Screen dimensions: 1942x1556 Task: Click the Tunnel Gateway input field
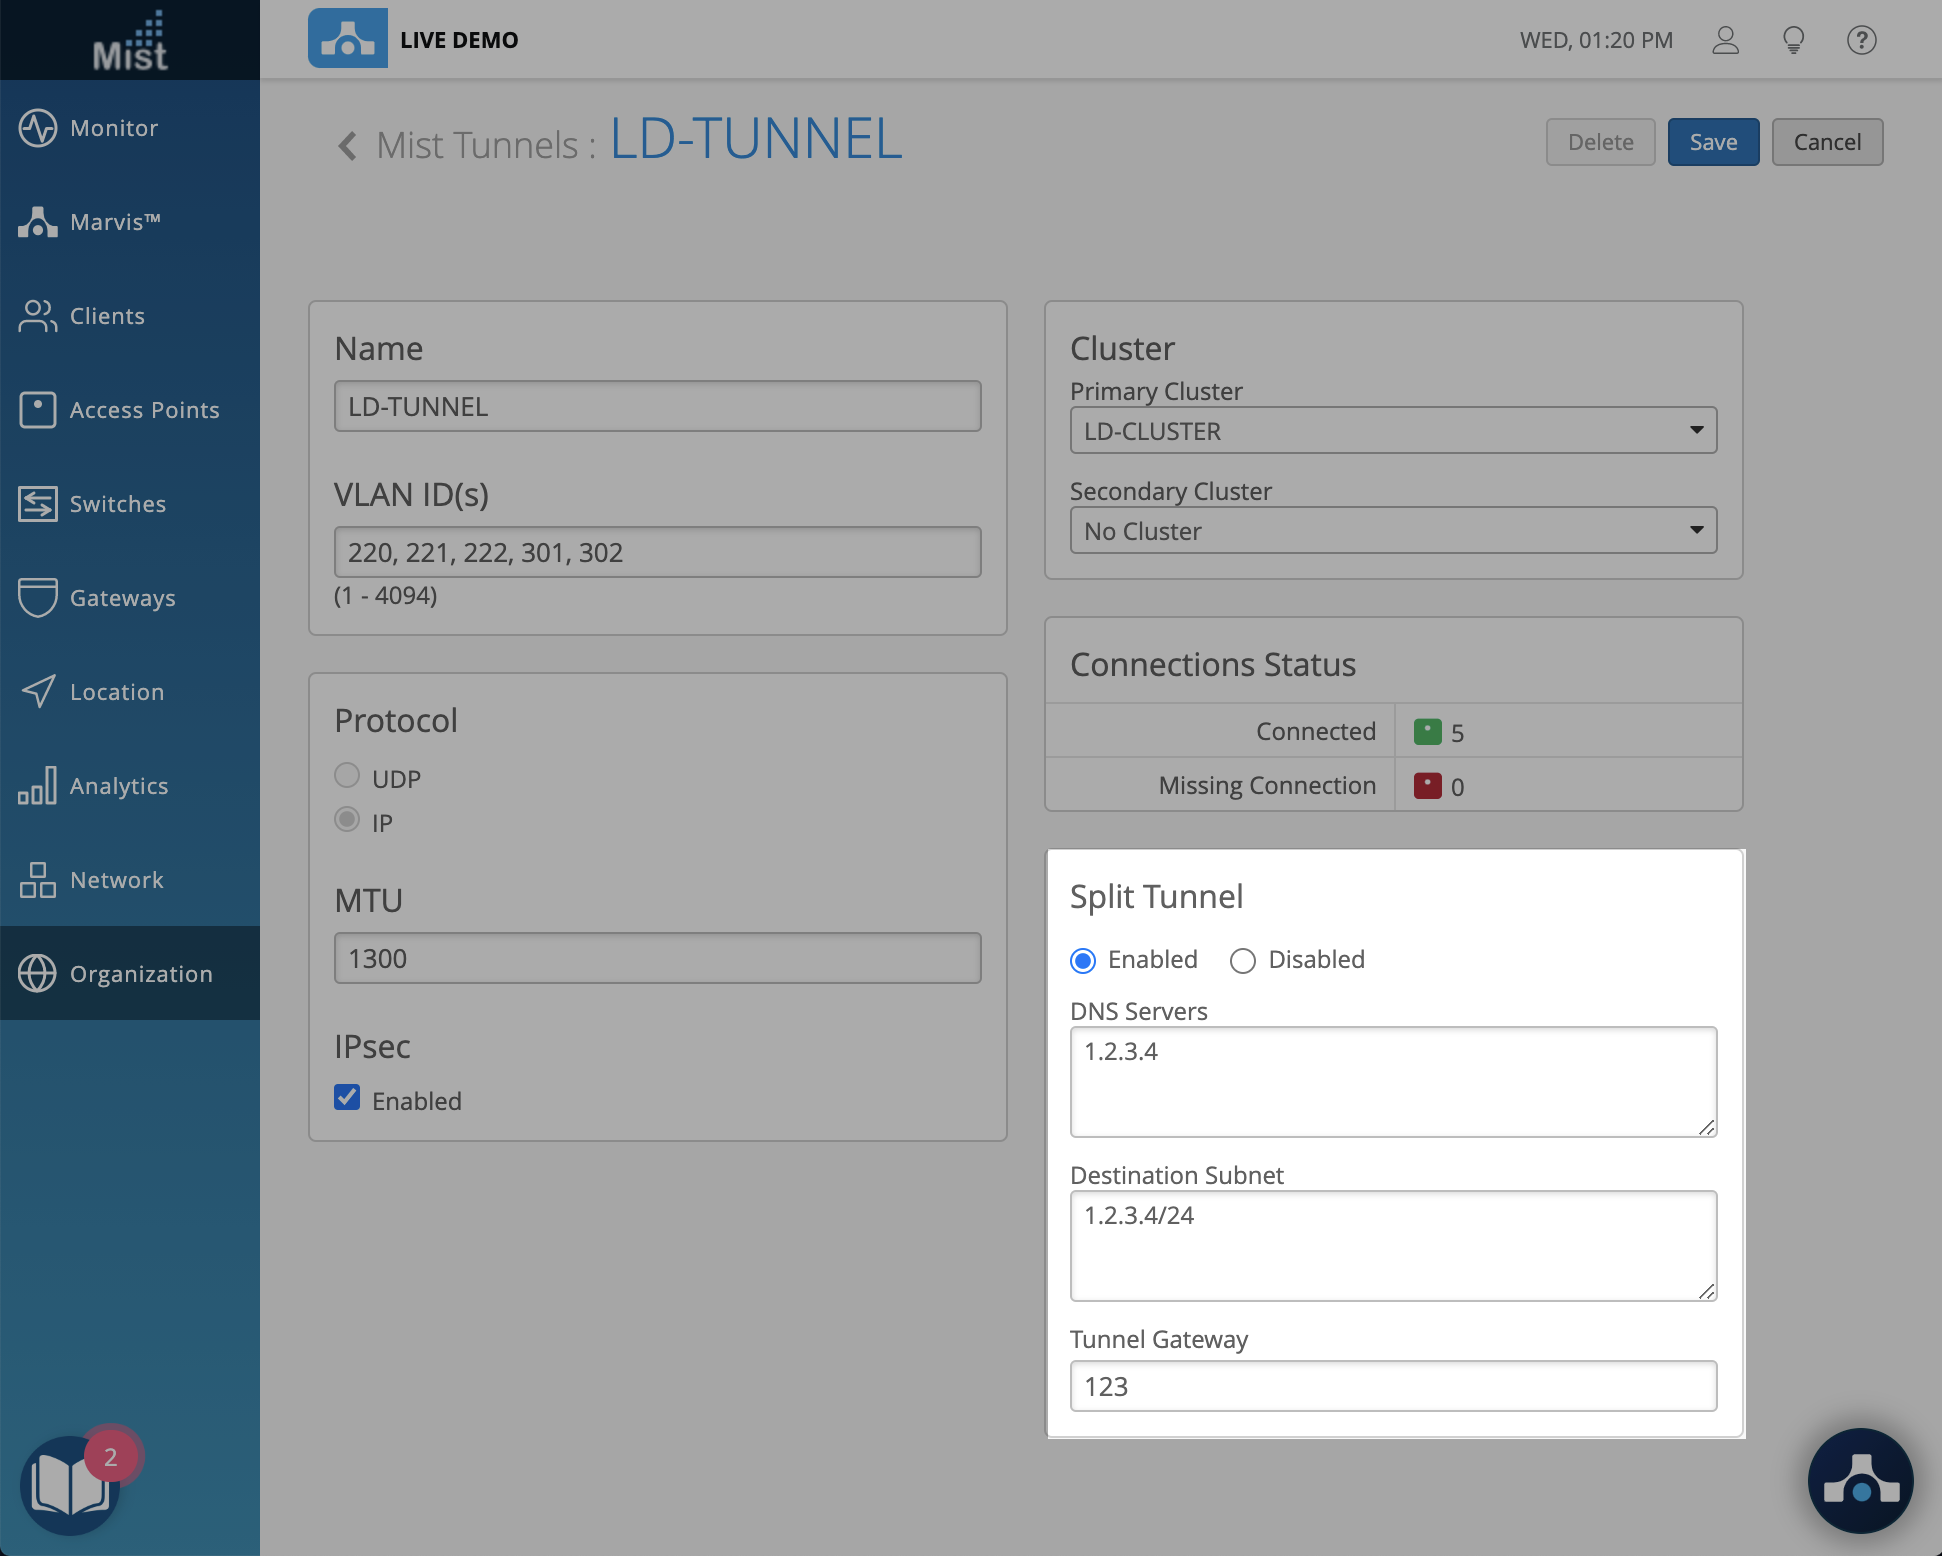[x=1393, y=1386]
